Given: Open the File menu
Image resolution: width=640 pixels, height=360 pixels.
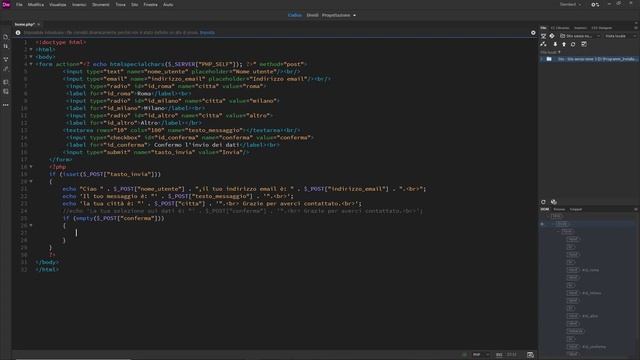Looking at the screenshot, I should coord(19,4).
